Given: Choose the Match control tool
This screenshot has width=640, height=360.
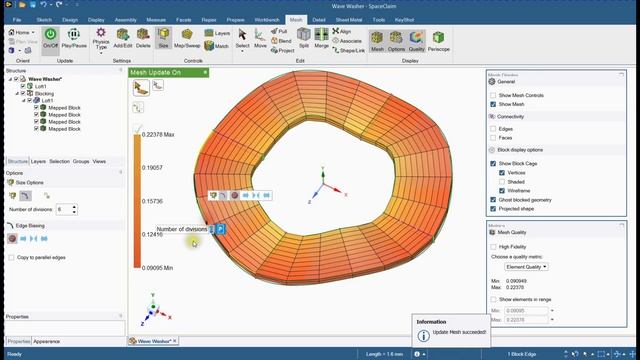Looking at the screenshot, I should pos(216,46).
